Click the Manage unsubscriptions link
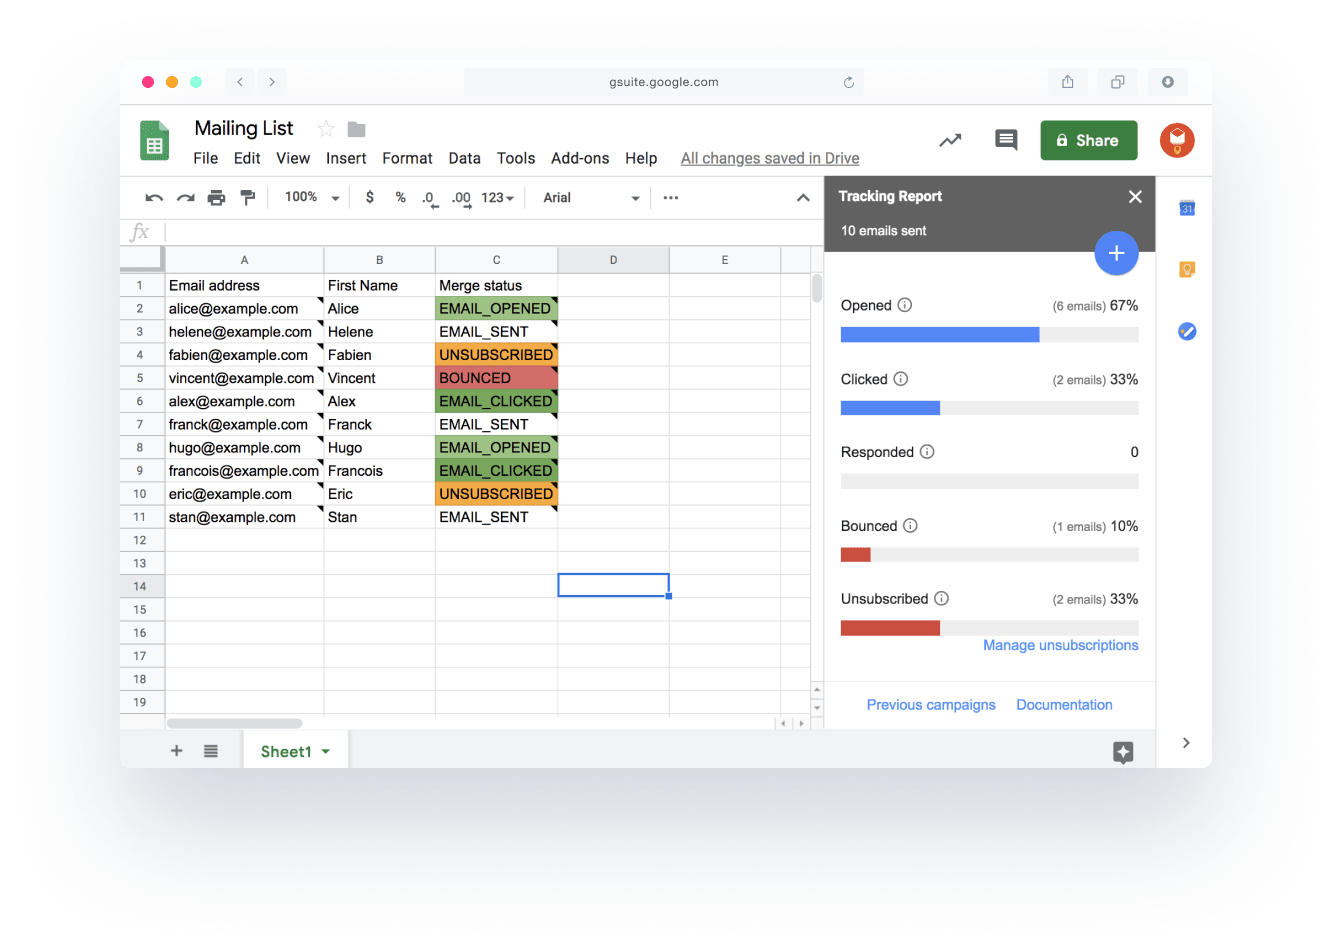The width and height of the screenshot is (1332, 948). coord(1060,646)
